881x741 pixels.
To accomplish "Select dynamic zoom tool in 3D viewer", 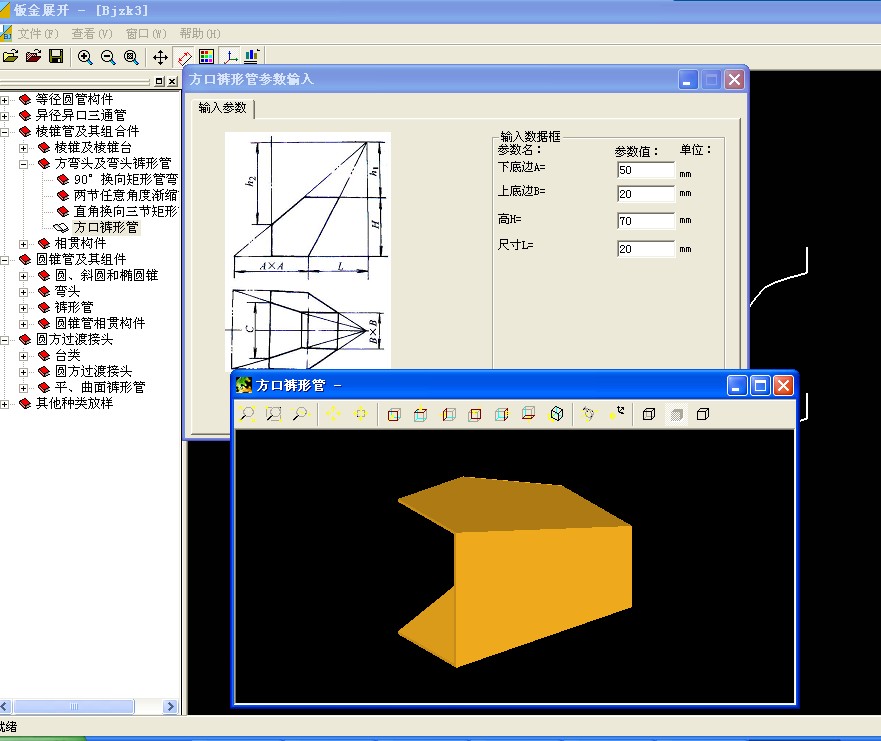I will pyautogui.click(x=301, y=414).
